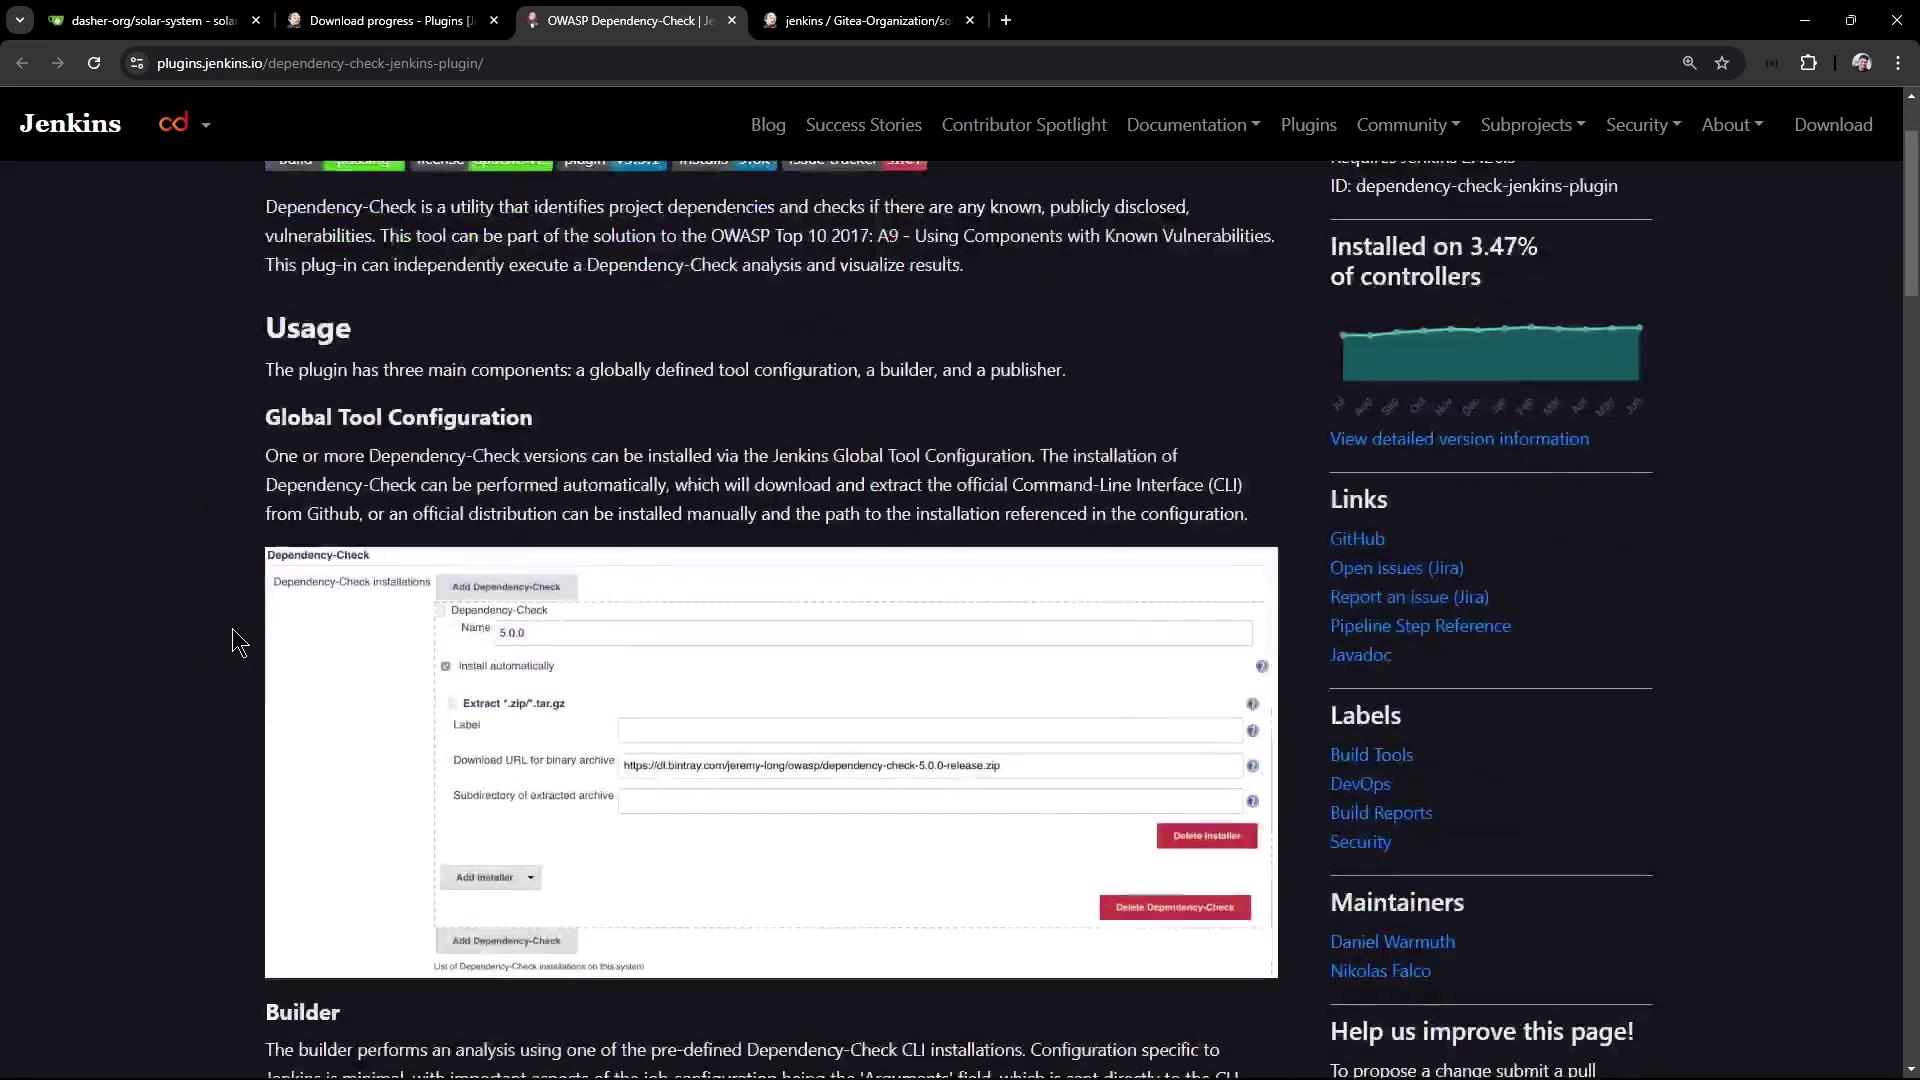Bookmark this page with the star icon

pyautogui.click(x=1722, y=63)
